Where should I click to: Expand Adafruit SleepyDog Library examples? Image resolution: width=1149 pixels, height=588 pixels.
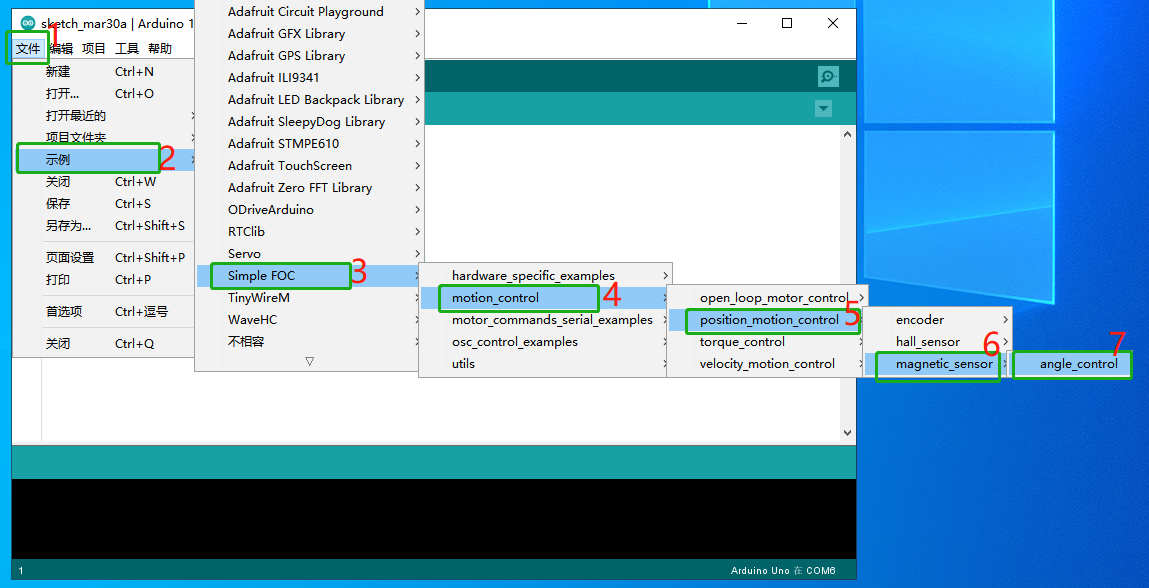pos(310,122)
